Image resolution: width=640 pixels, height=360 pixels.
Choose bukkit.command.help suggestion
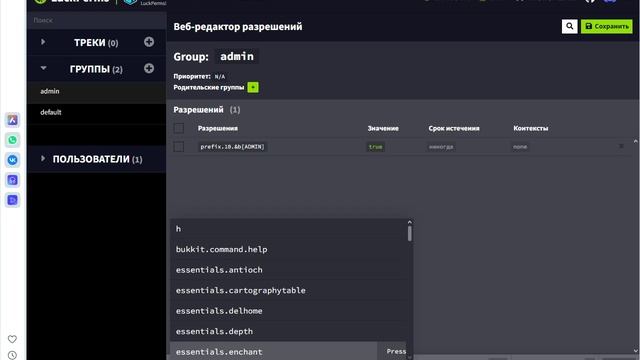(x=288, y=249)
